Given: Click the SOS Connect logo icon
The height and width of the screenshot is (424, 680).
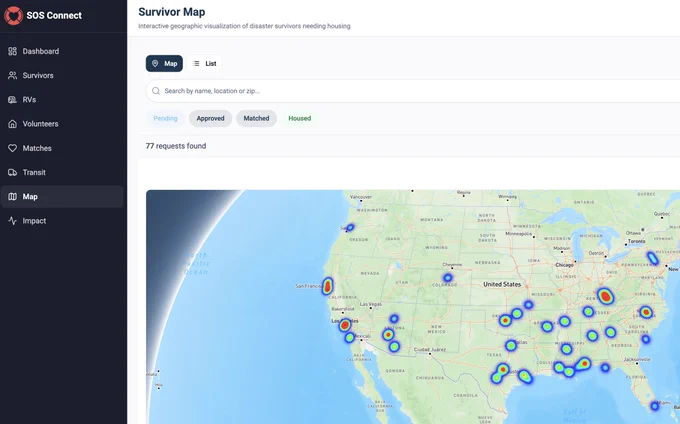Looking at the screenshot, I should pos(13,16).
